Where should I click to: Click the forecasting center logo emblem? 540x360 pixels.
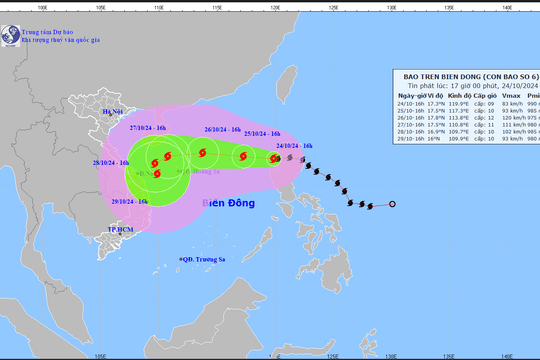[10, 35]
